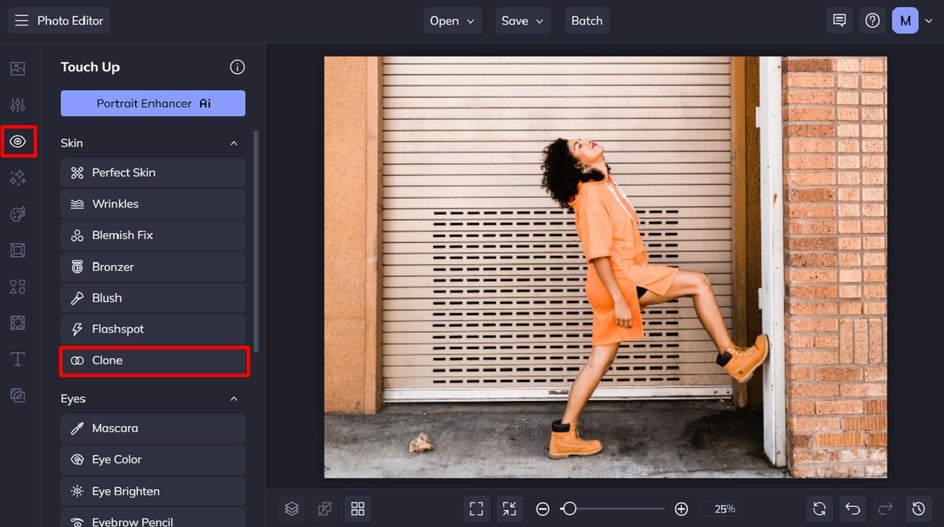944x527 pixels.
Task: Open the feedback chat icon
Action: [839, 20]
